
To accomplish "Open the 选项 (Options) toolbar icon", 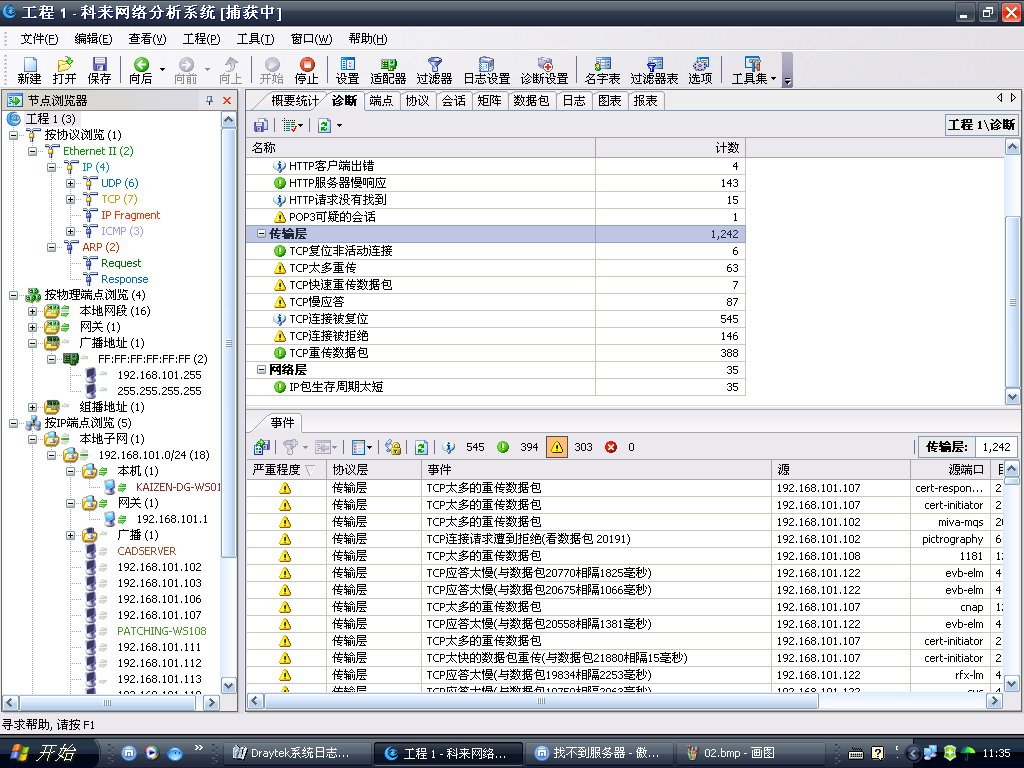I will [700, 70].
